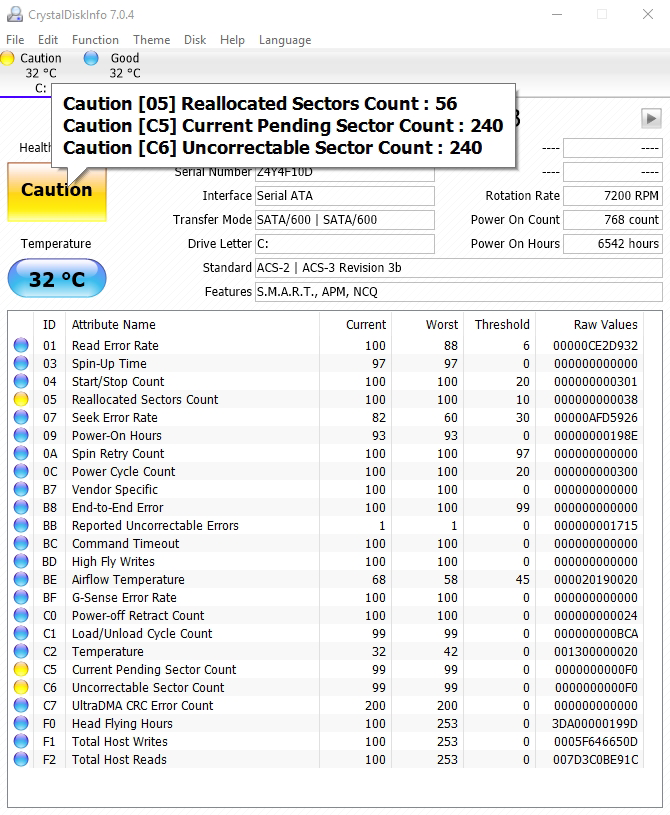Click the Power On Count field 768 count
Image resolution: width=670 pixels, height=815 pixels.
[613, 220]
